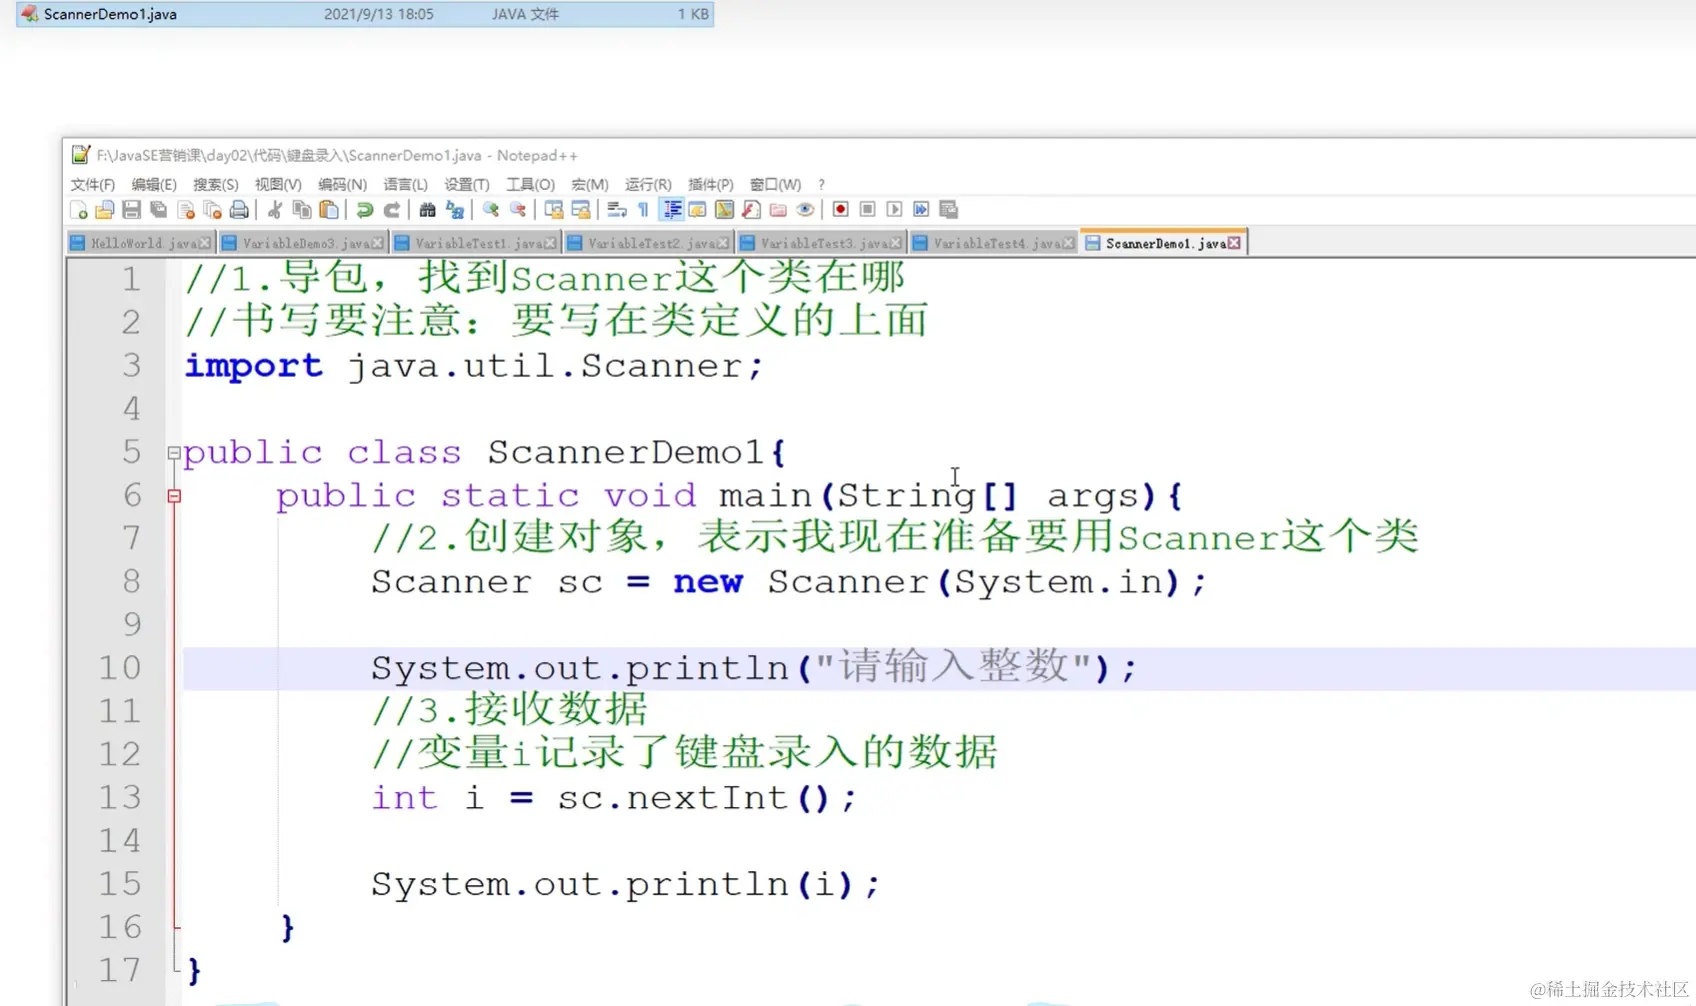
Task: Collapse the main method fold marker
Action: (174, 496)
